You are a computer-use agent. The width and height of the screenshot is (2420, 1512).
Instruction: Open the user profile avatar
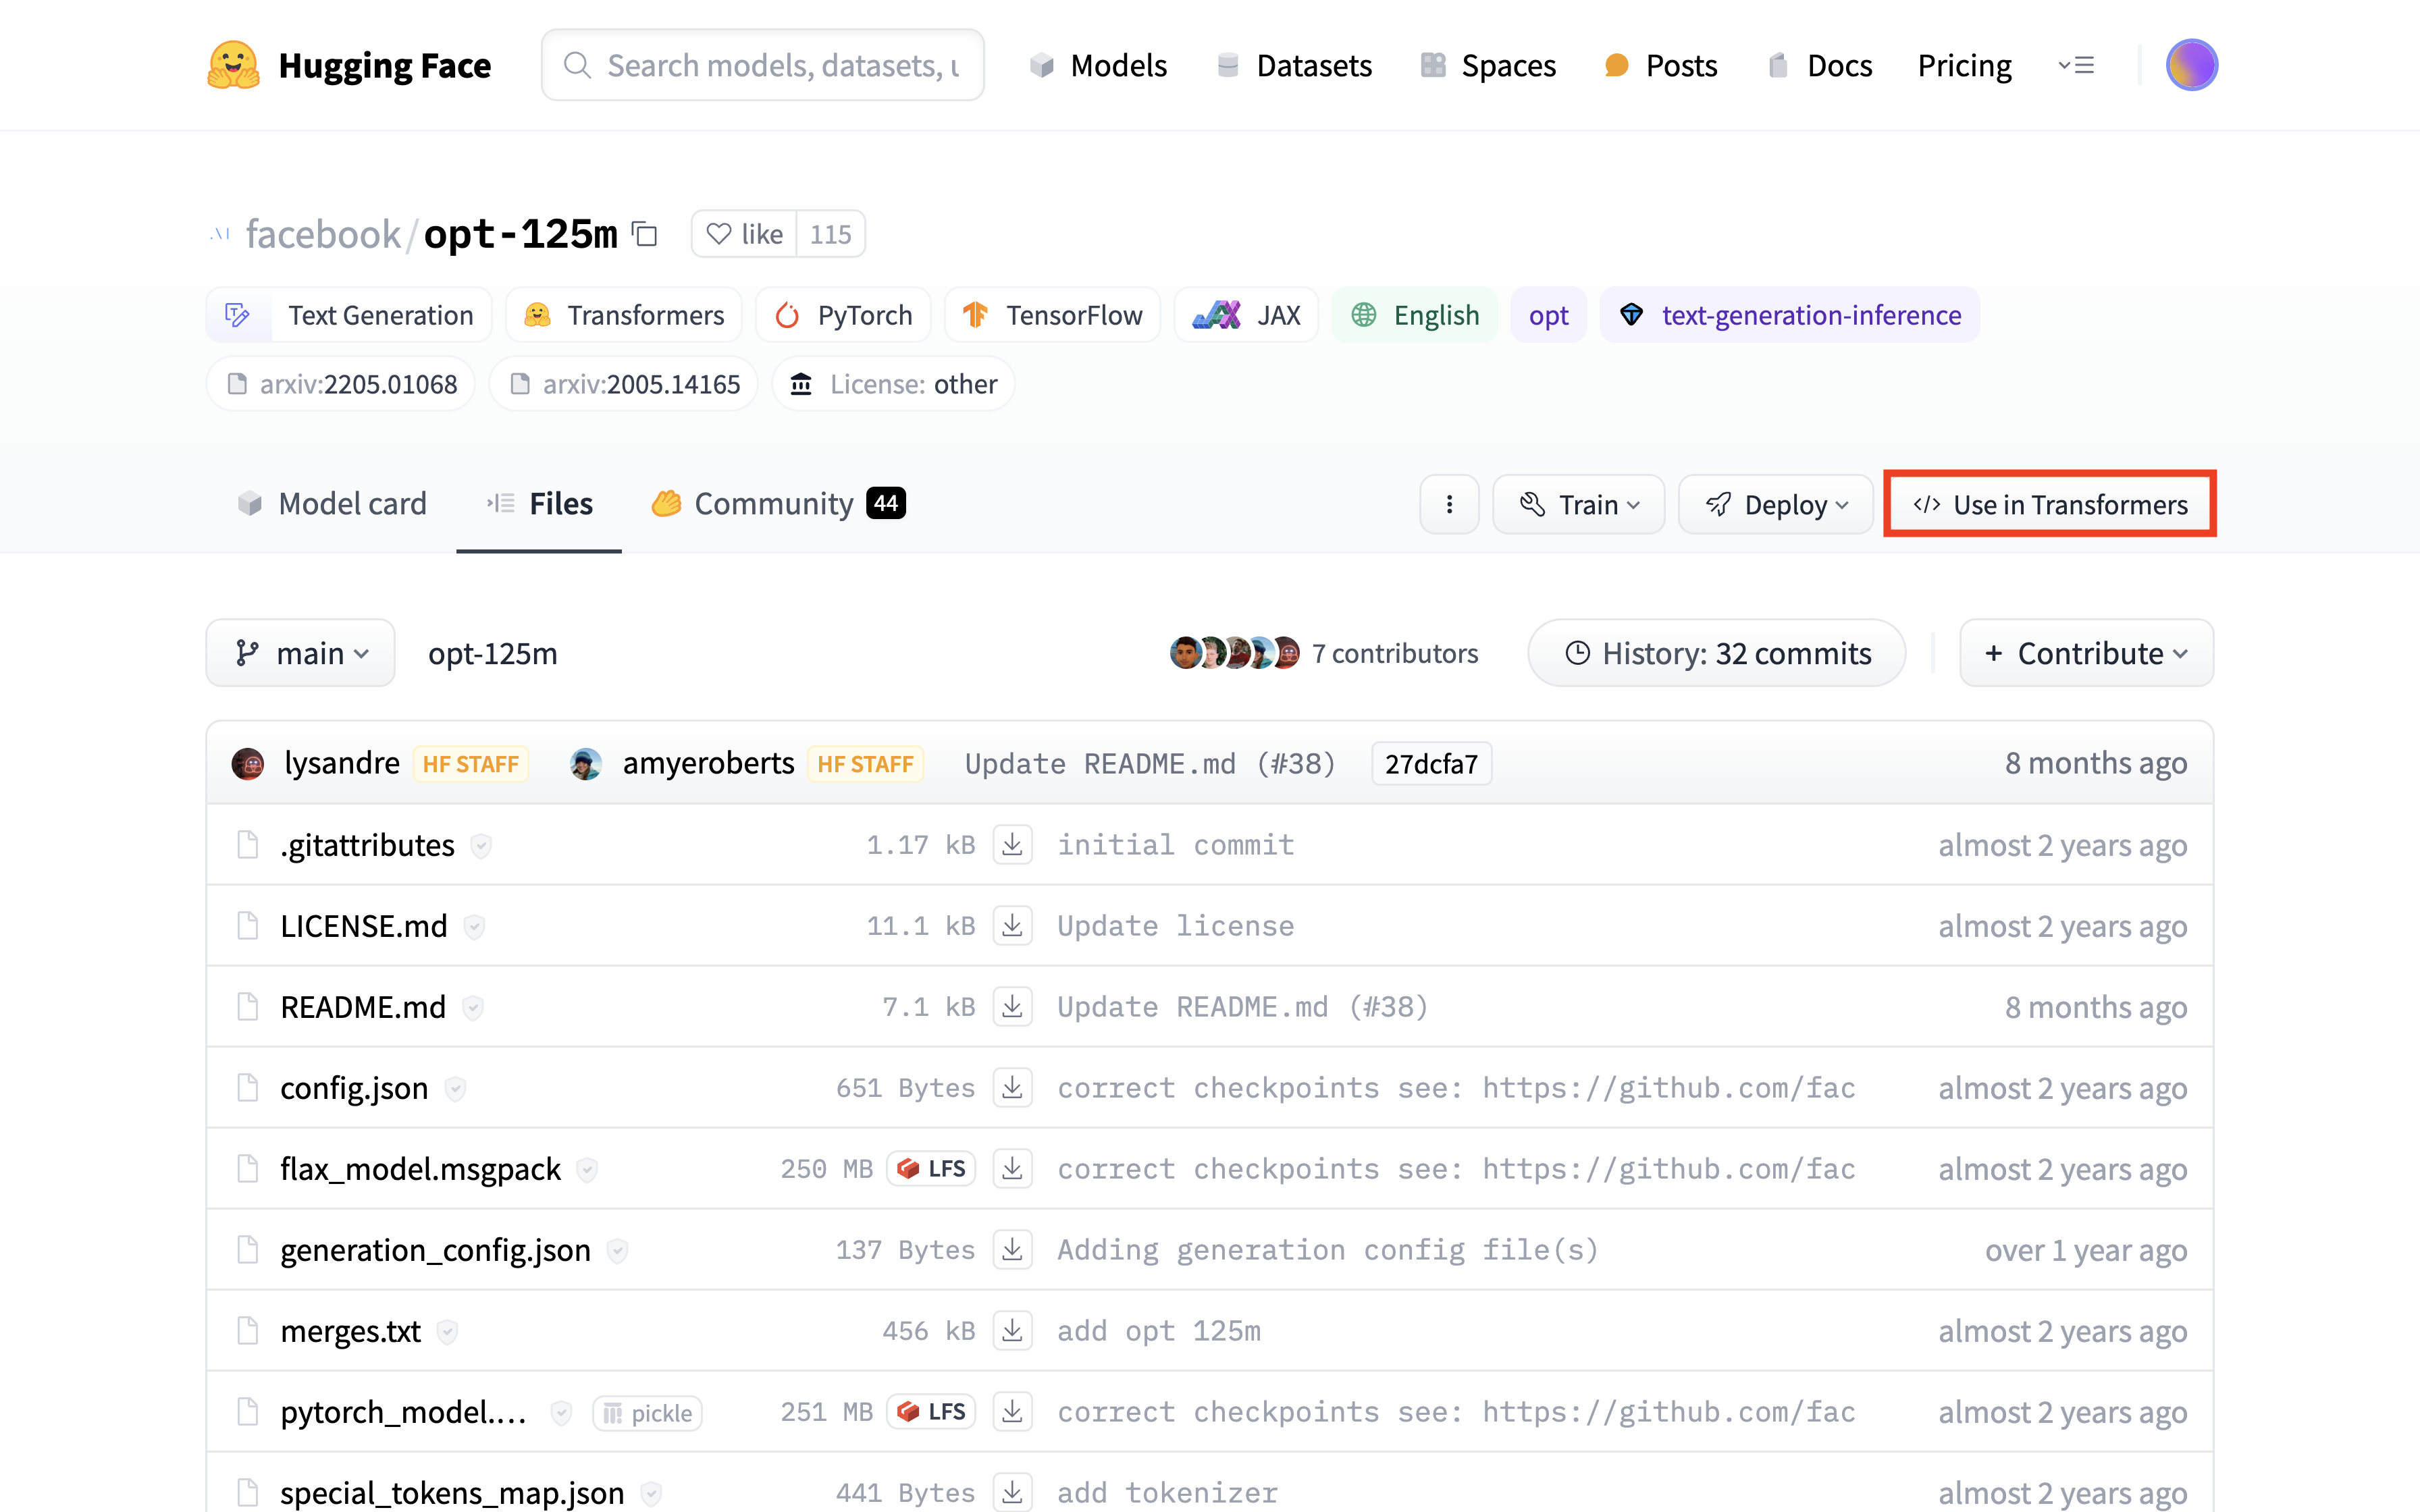2191,65
